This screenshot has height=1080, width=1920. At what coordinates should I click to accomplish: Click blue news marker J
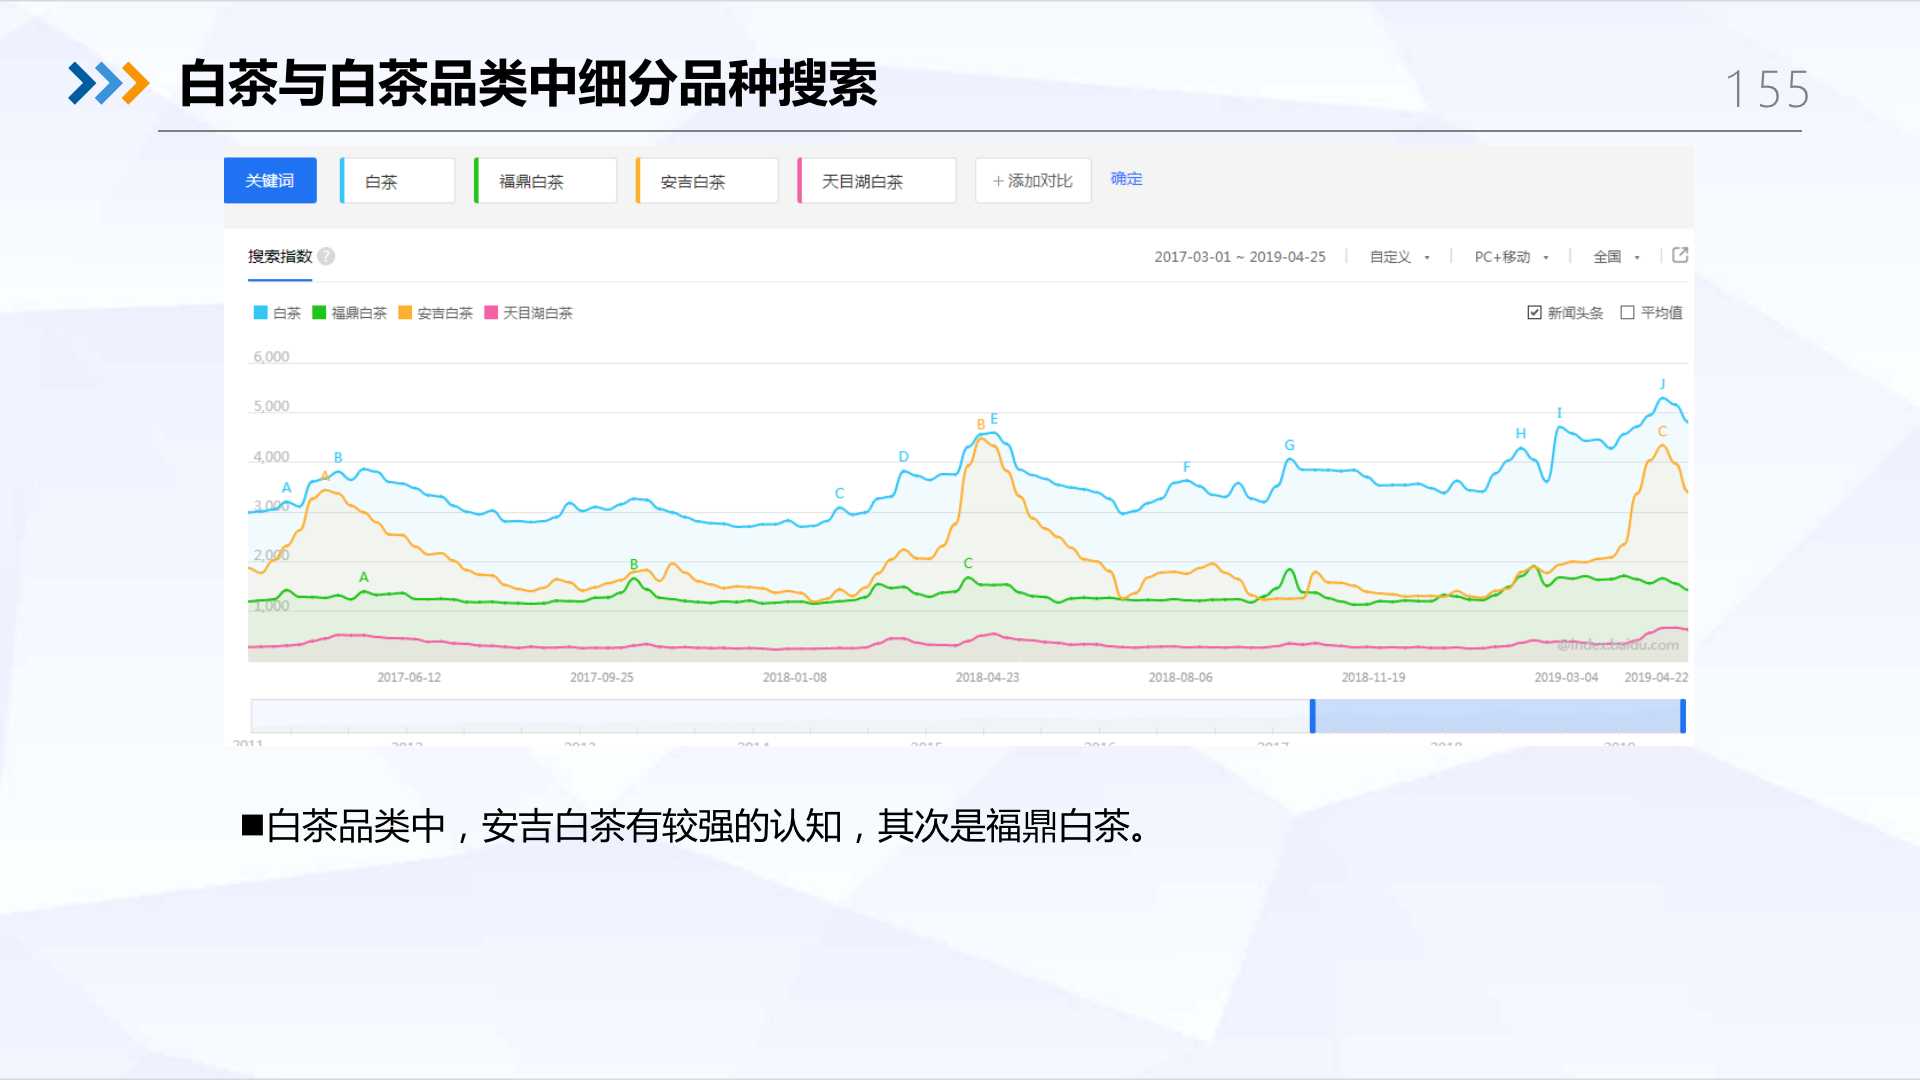1662,384
